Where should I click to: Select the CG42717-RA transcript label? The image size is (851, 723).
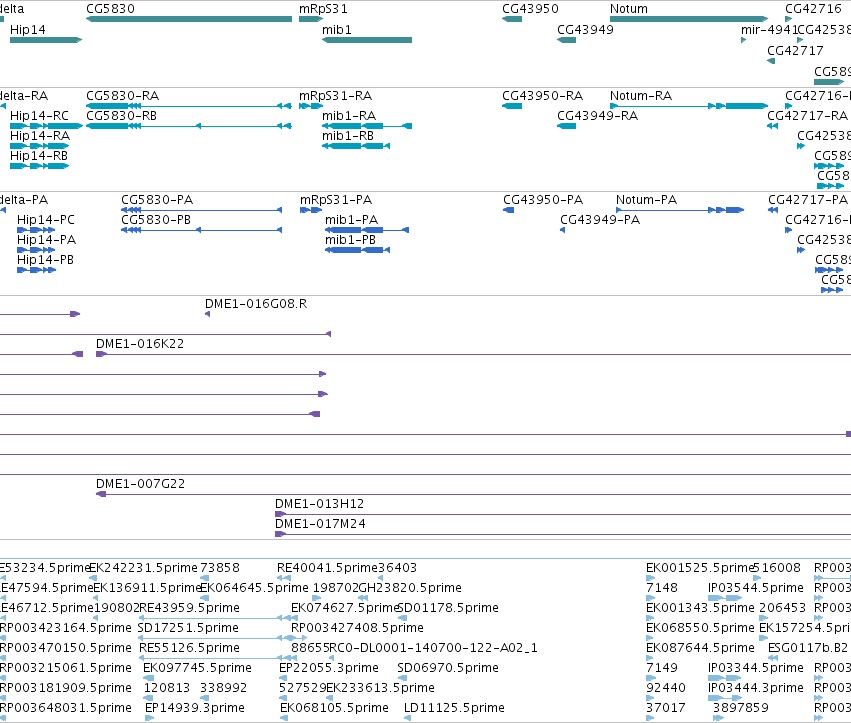807,116
